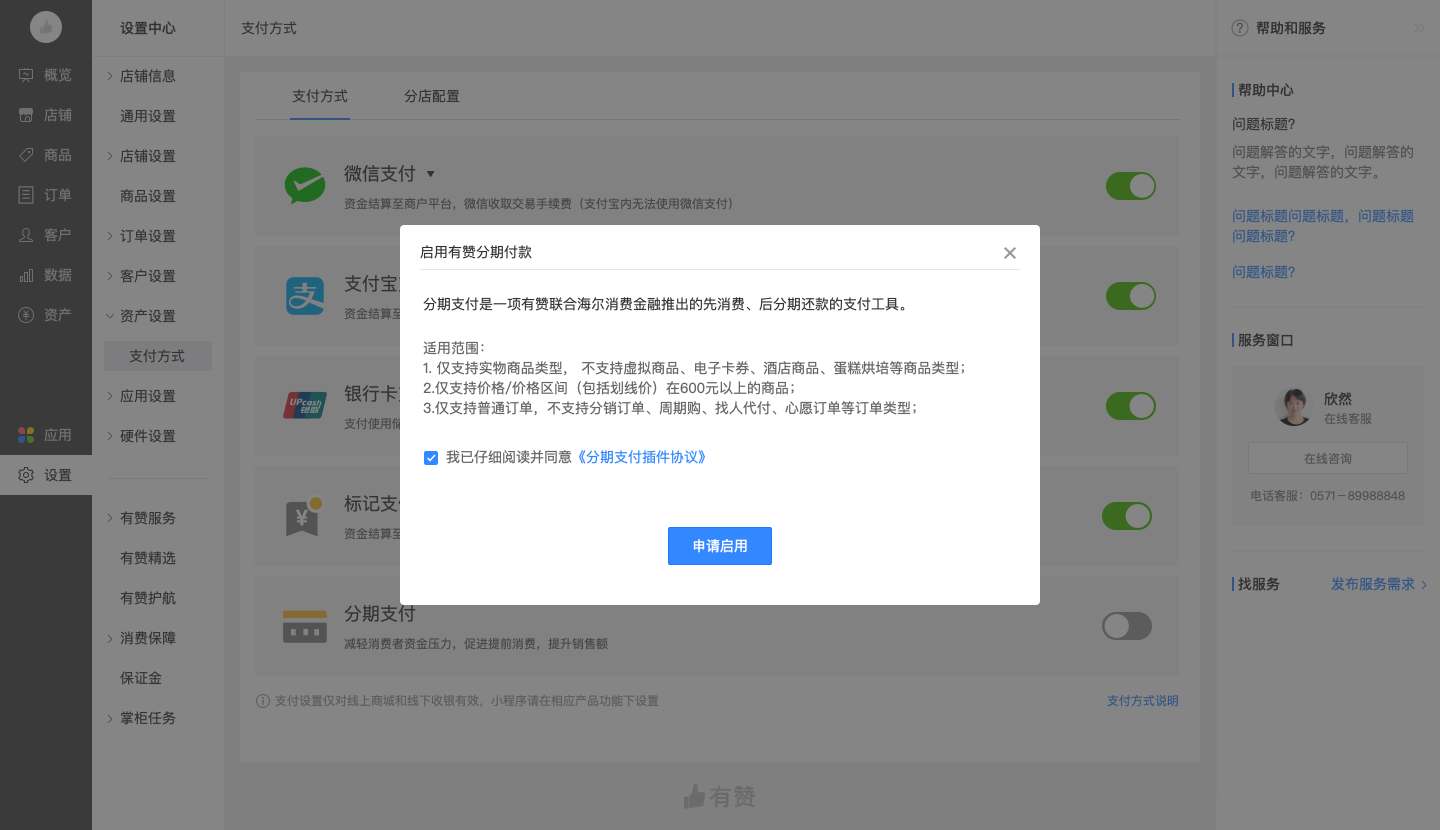1440x830 pixels.
Task: Click the 设置 gear icon
Action: pos(27,475)
